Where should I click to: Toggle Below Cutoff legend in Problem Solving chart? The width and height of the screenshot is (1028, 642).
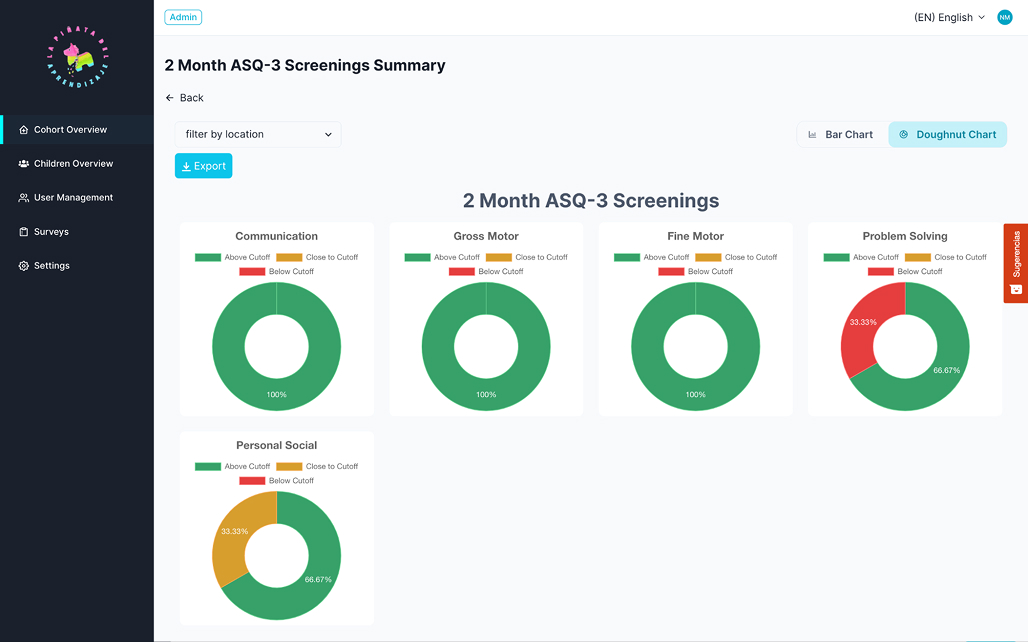coord(880,272)
